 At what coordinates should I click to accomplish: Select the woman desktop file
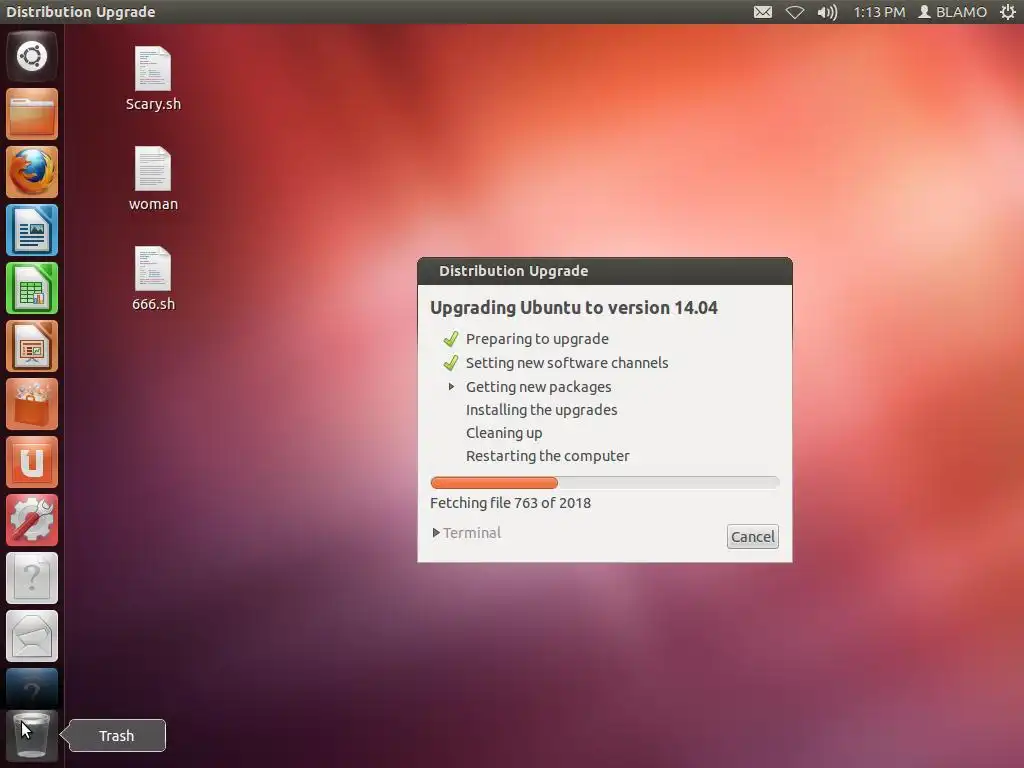(153, 179)
